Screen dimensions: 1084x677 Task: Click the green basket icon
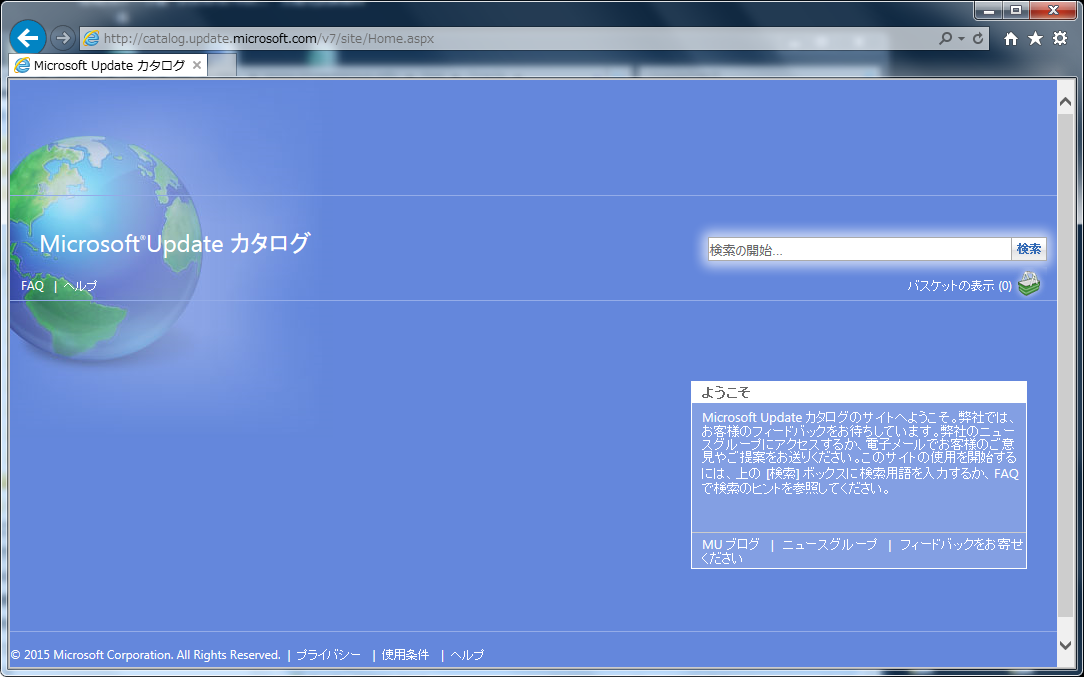pyautogui.click(x=1029, y=285)
